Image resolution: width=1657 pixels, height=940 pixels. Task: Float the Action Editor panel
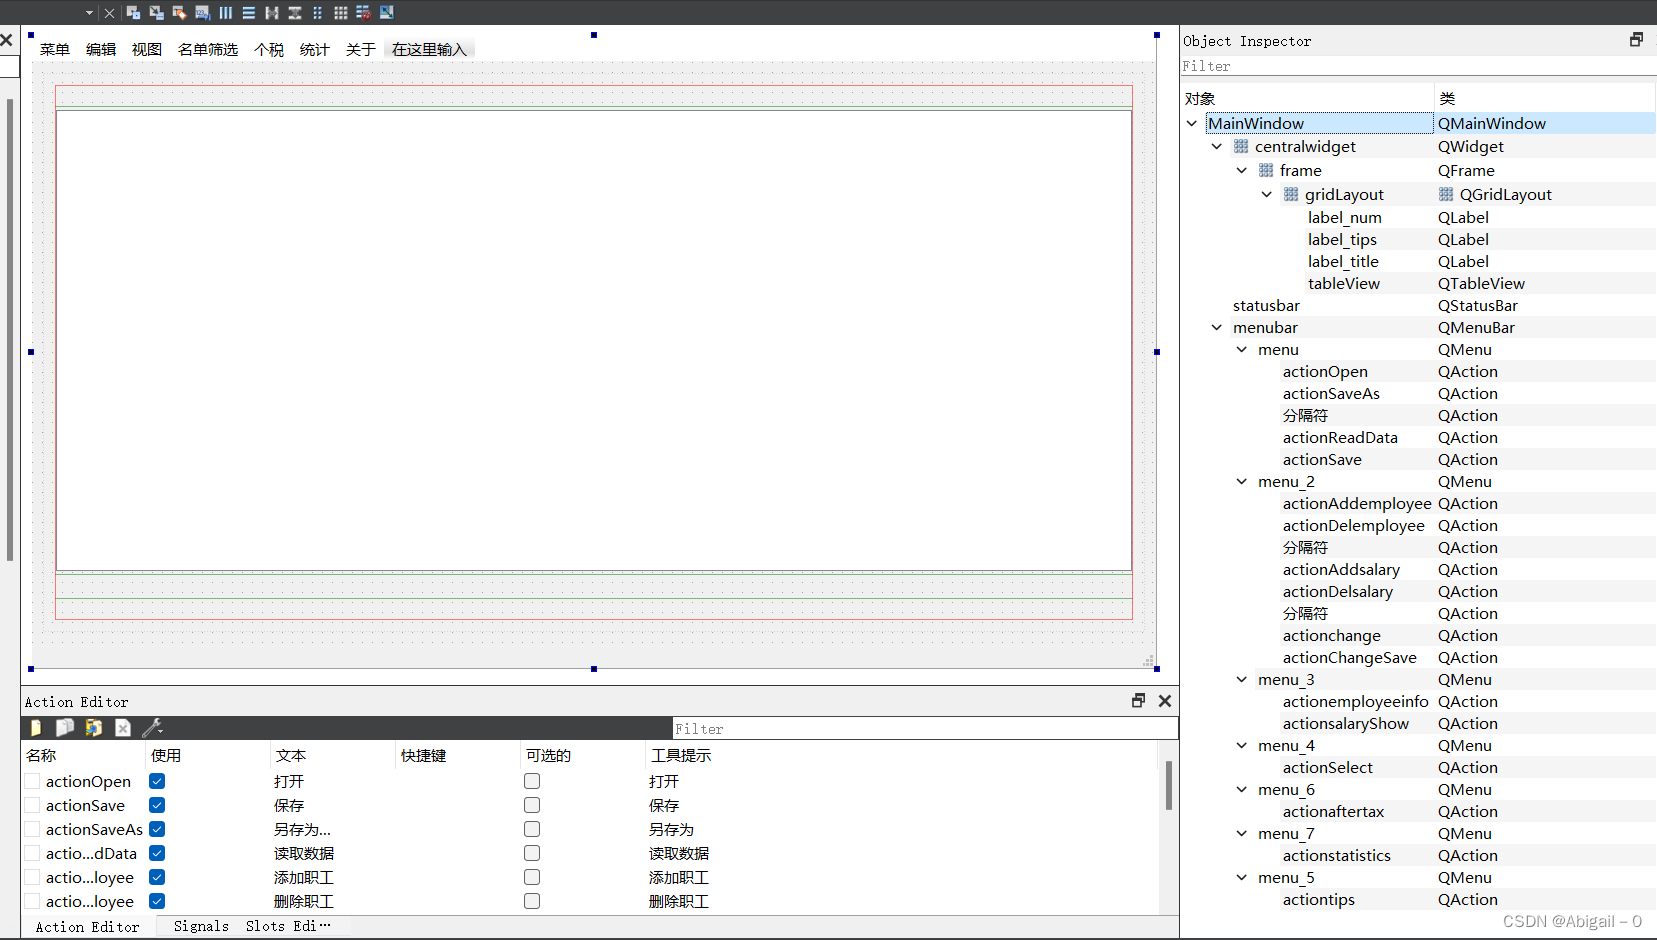click(x=1138, y=701)
